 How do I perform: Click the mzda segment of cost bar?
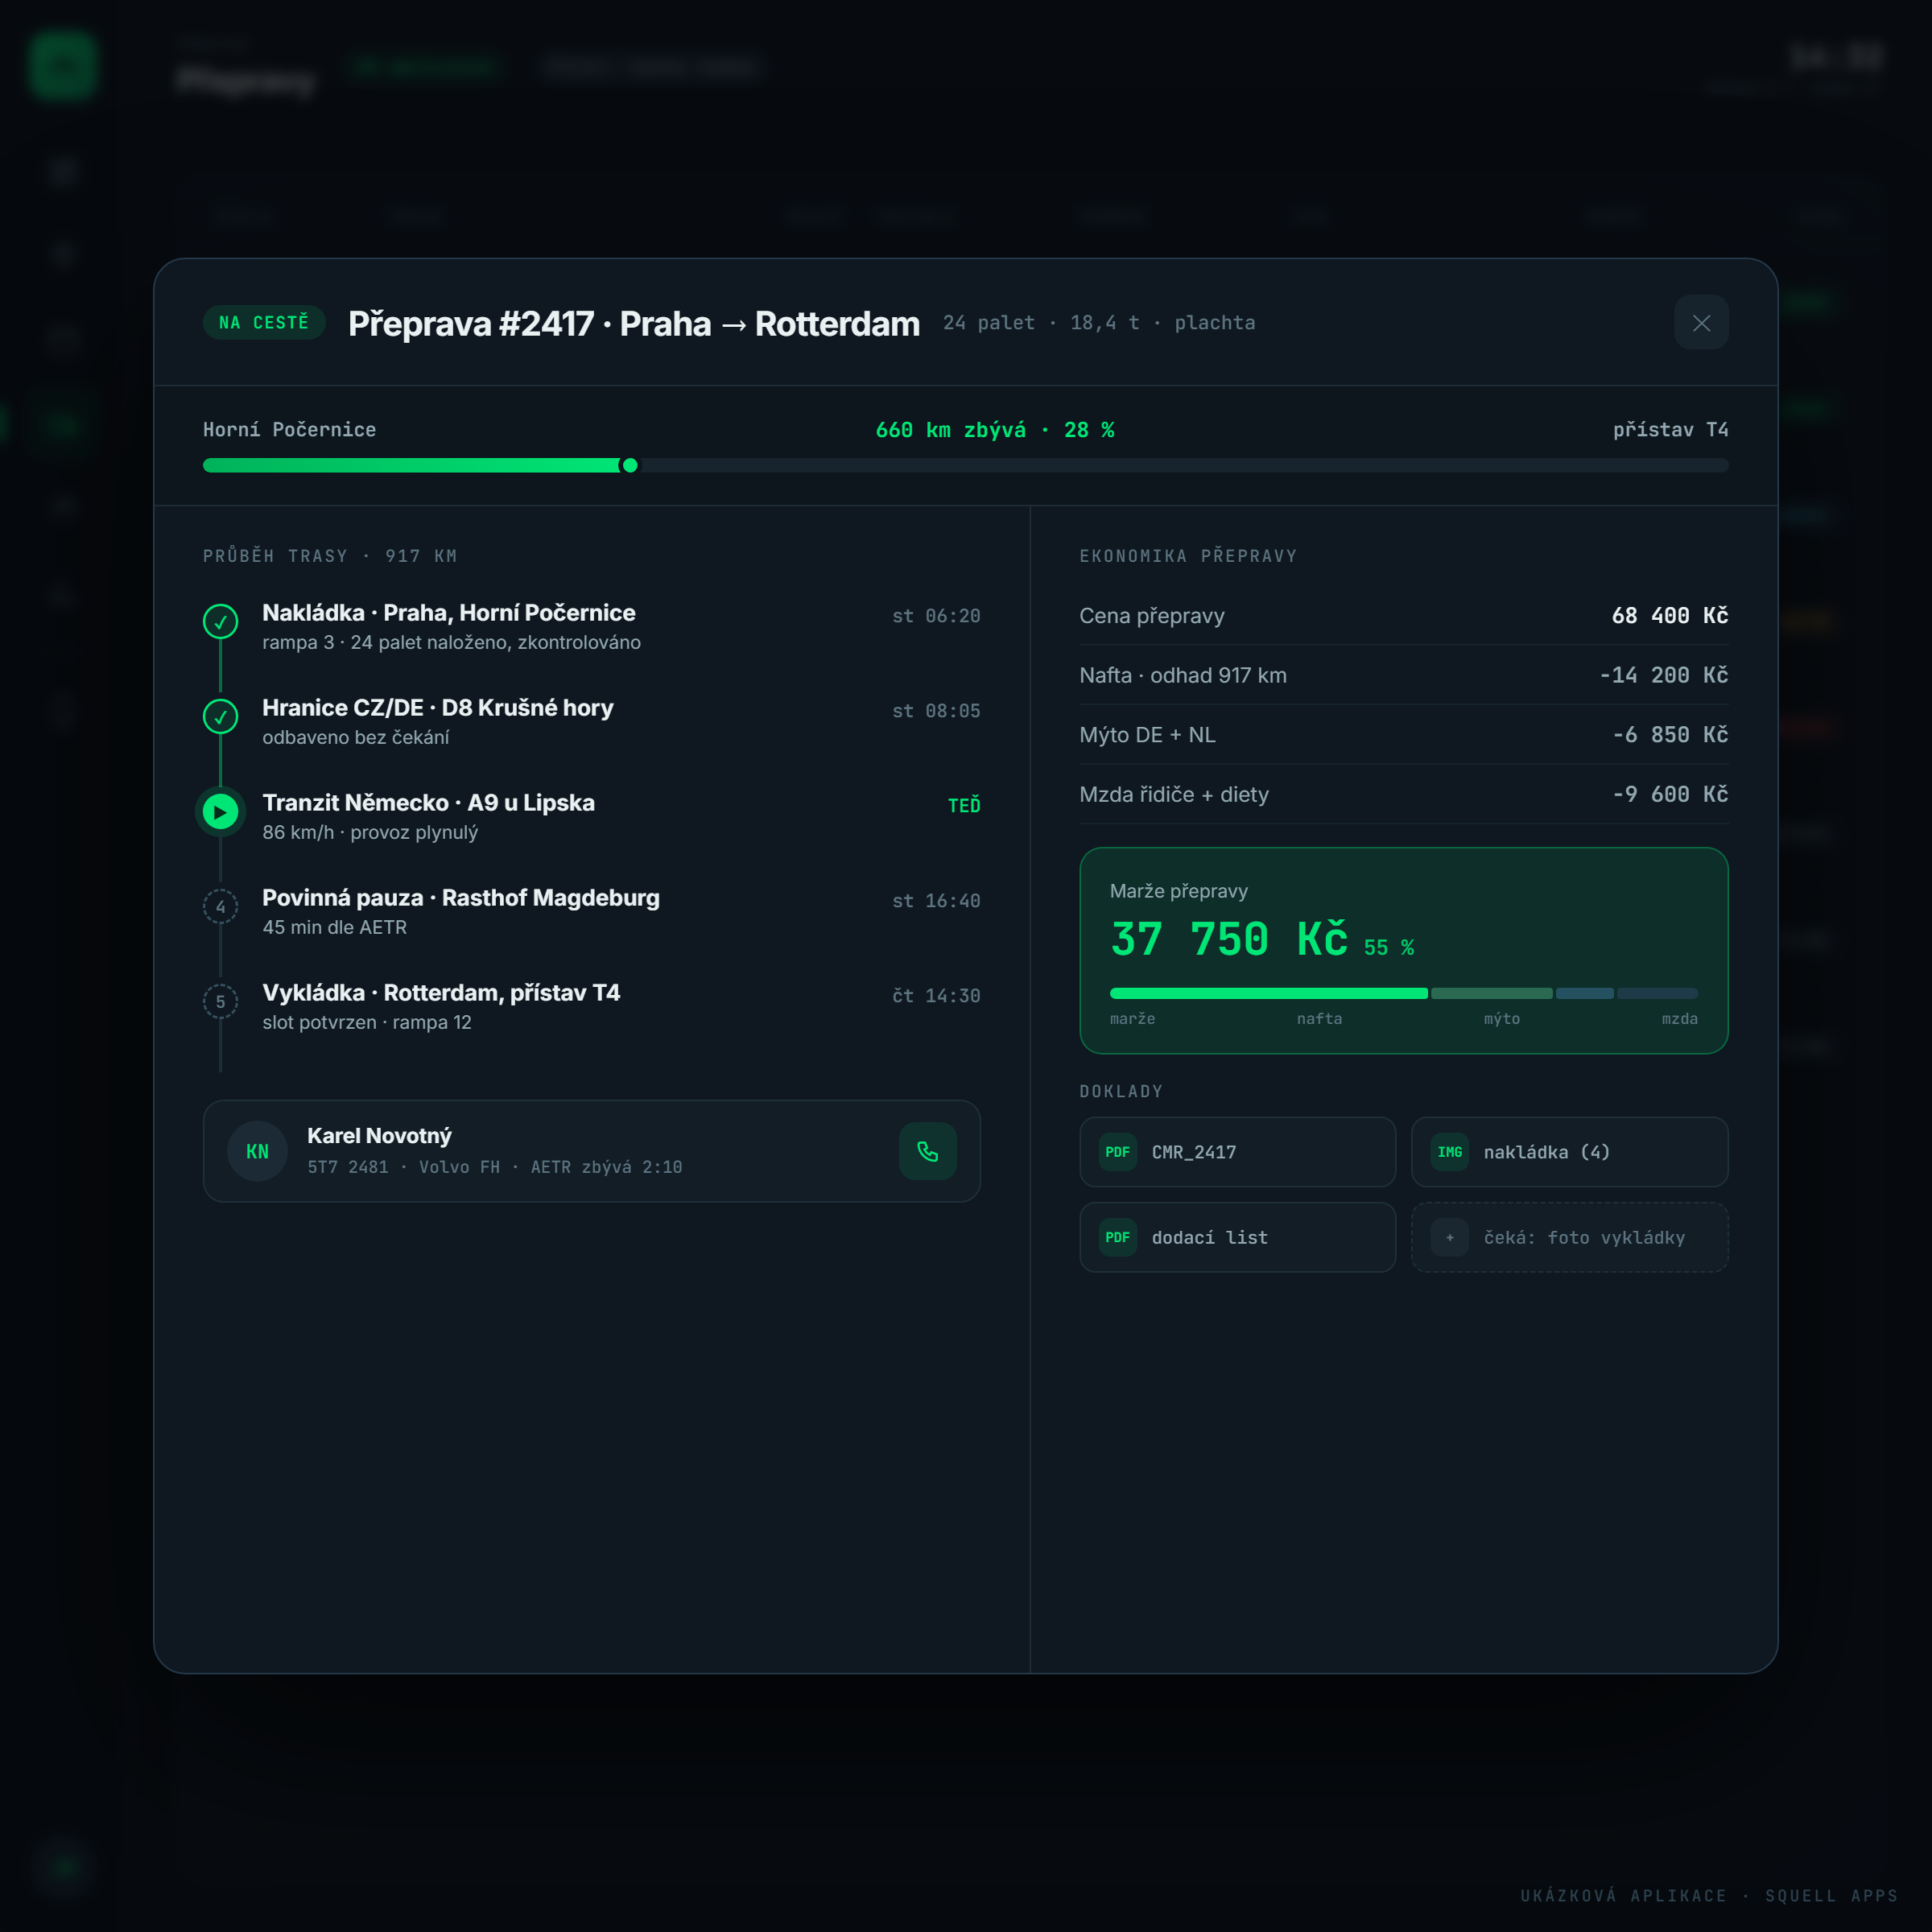tap(1657, 993)
